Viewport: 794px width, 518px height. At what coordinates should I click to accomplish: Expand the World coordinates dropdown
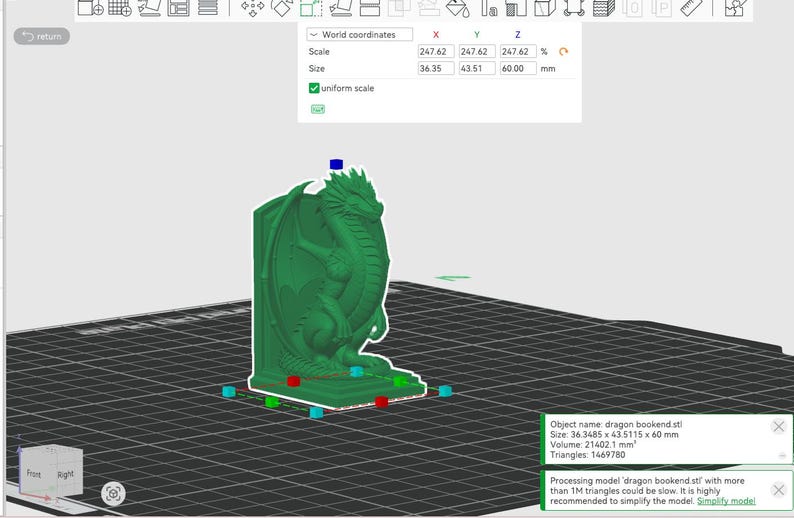click(x=359, y=34)
